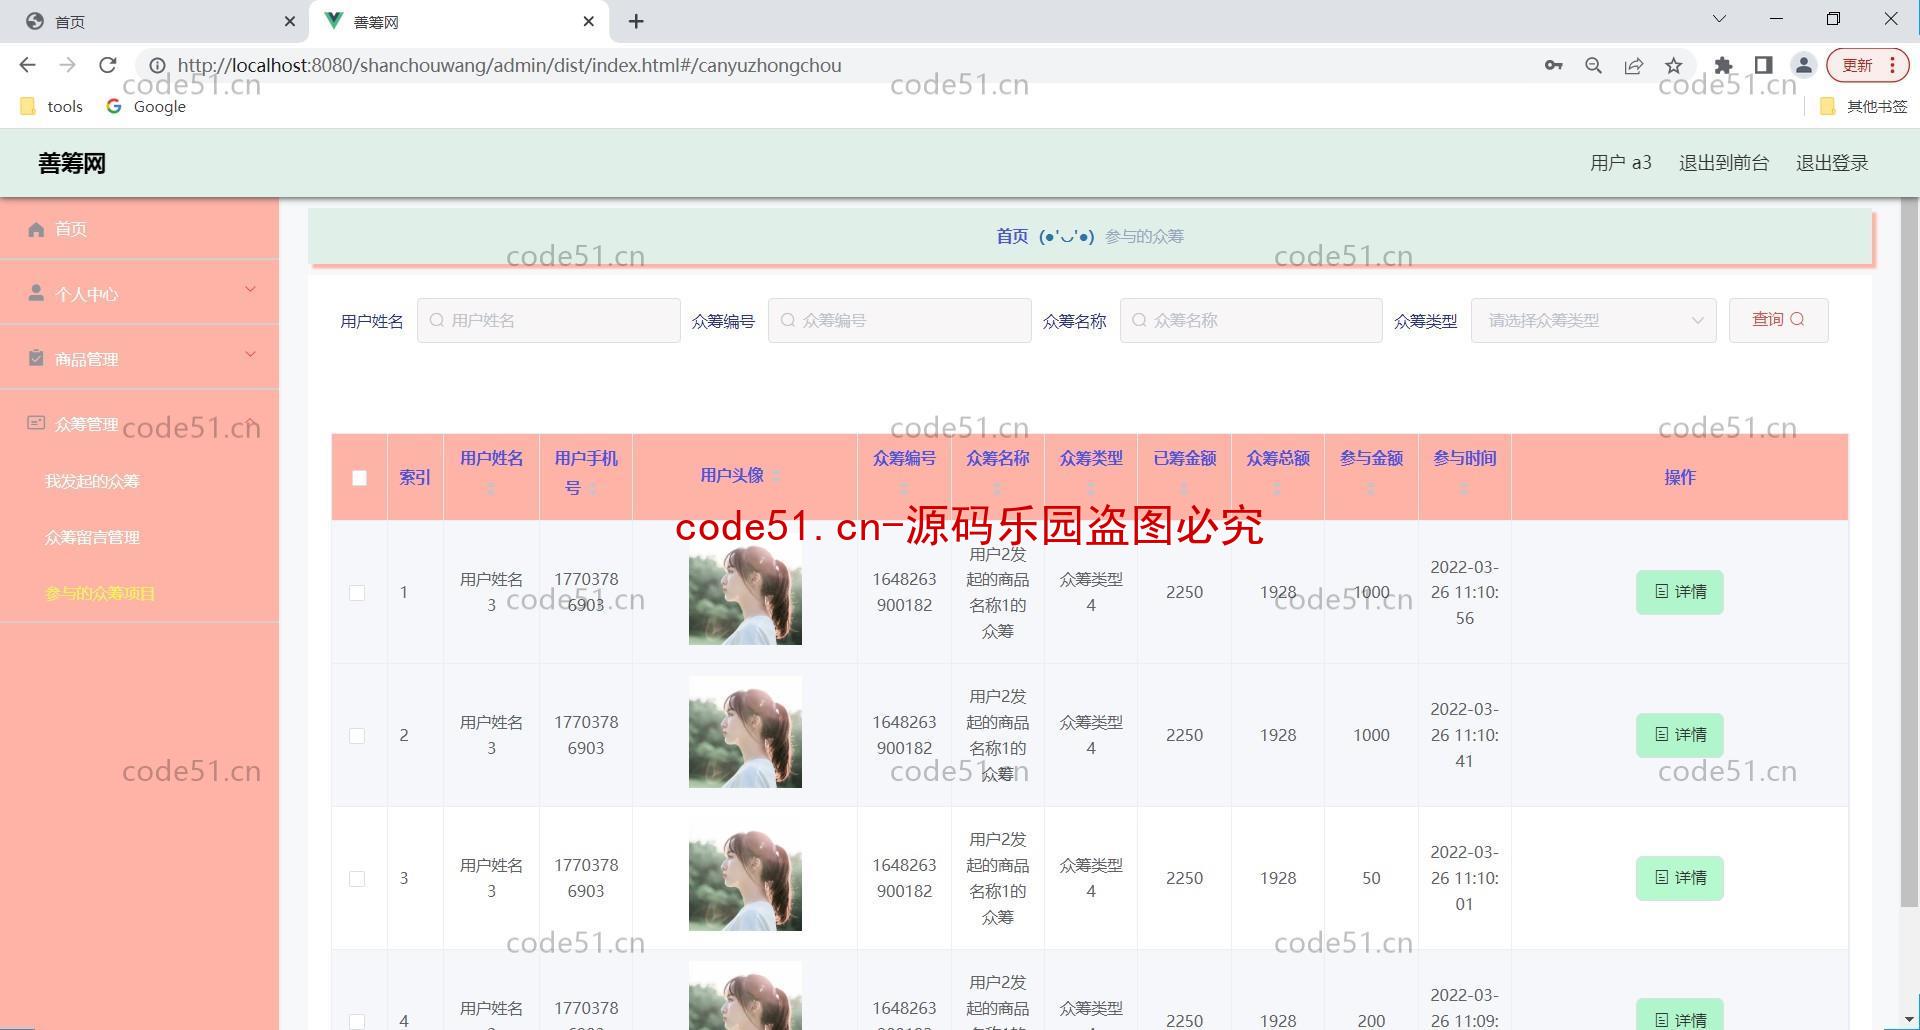
Task: Sort by 用户手机号 column
Action: coord(593,489)
